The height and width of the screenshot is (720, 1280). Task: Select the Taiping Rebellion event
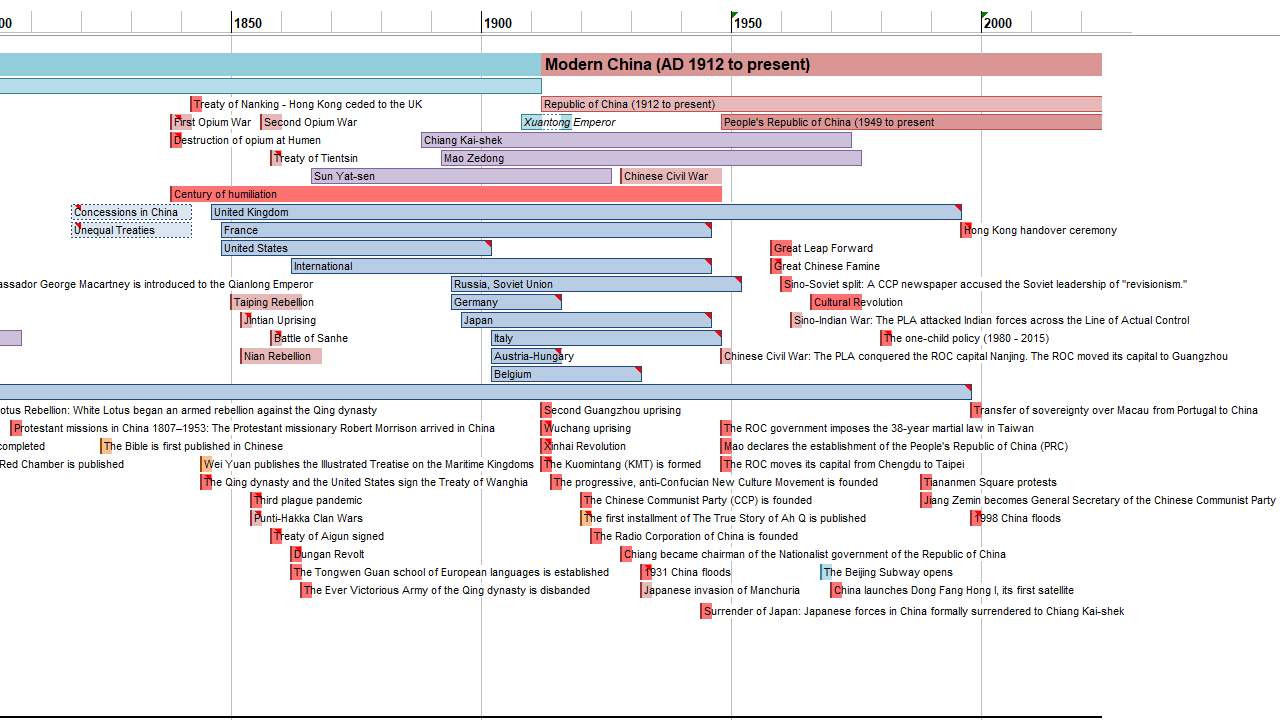(270, 302)
